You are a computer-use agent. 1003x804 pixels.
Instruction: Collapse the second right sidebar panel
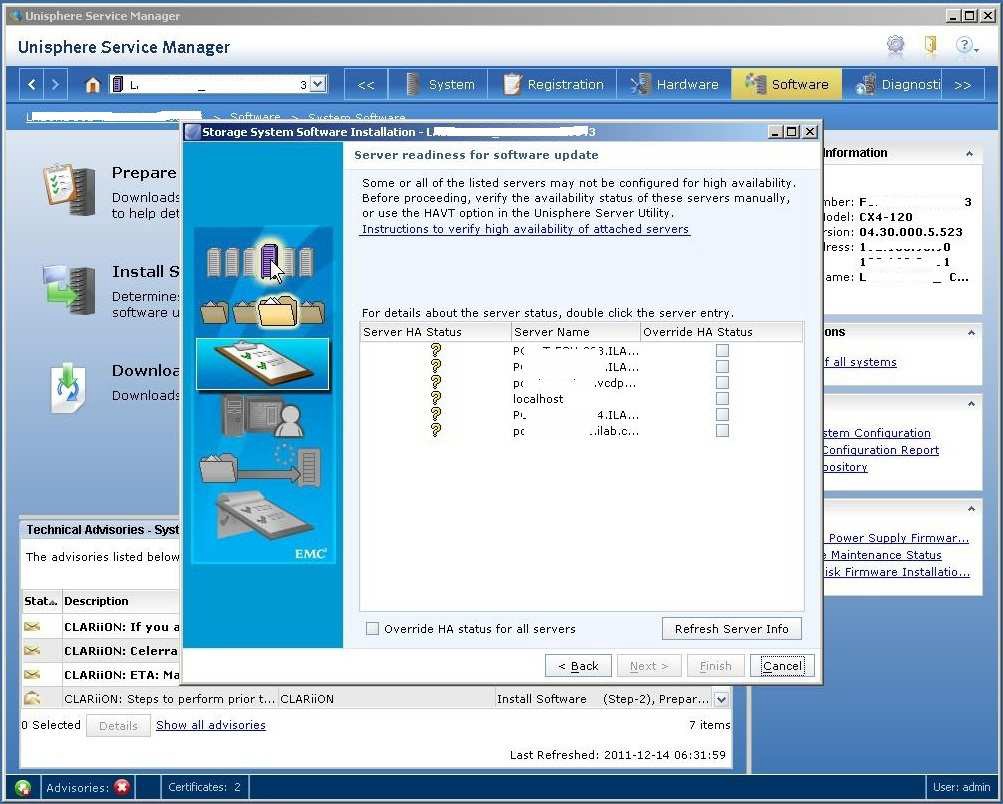pos(971,333)
